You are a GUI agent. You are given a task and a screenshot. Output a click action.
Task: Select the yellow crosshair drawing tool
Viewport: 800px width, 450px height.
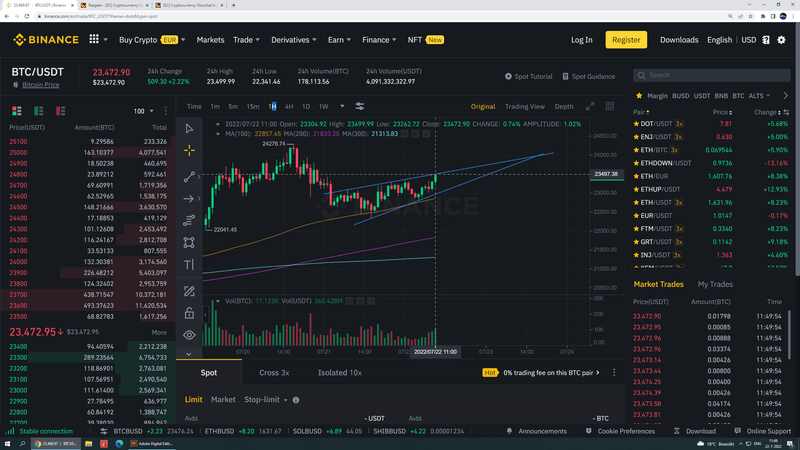189,151
